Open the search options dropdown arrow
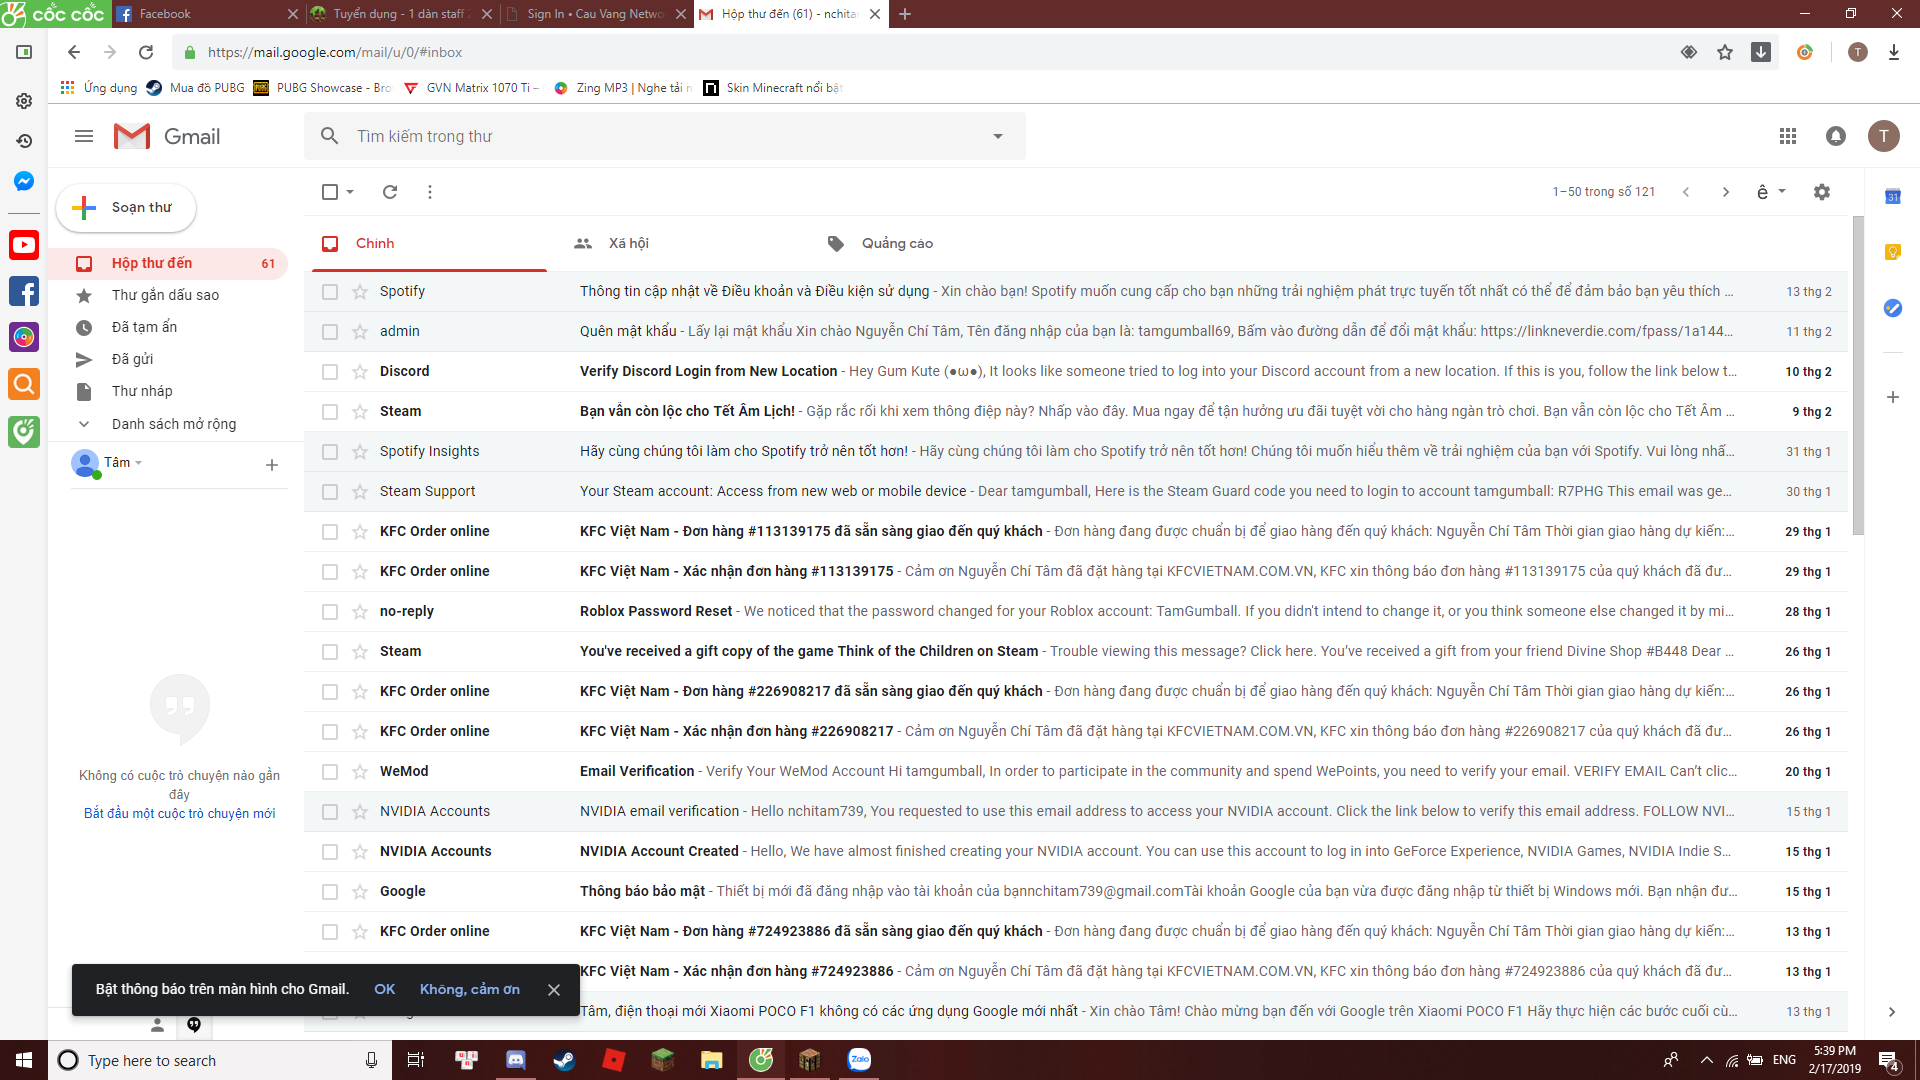The image size is (1920, 1080). tap(996, 136)
